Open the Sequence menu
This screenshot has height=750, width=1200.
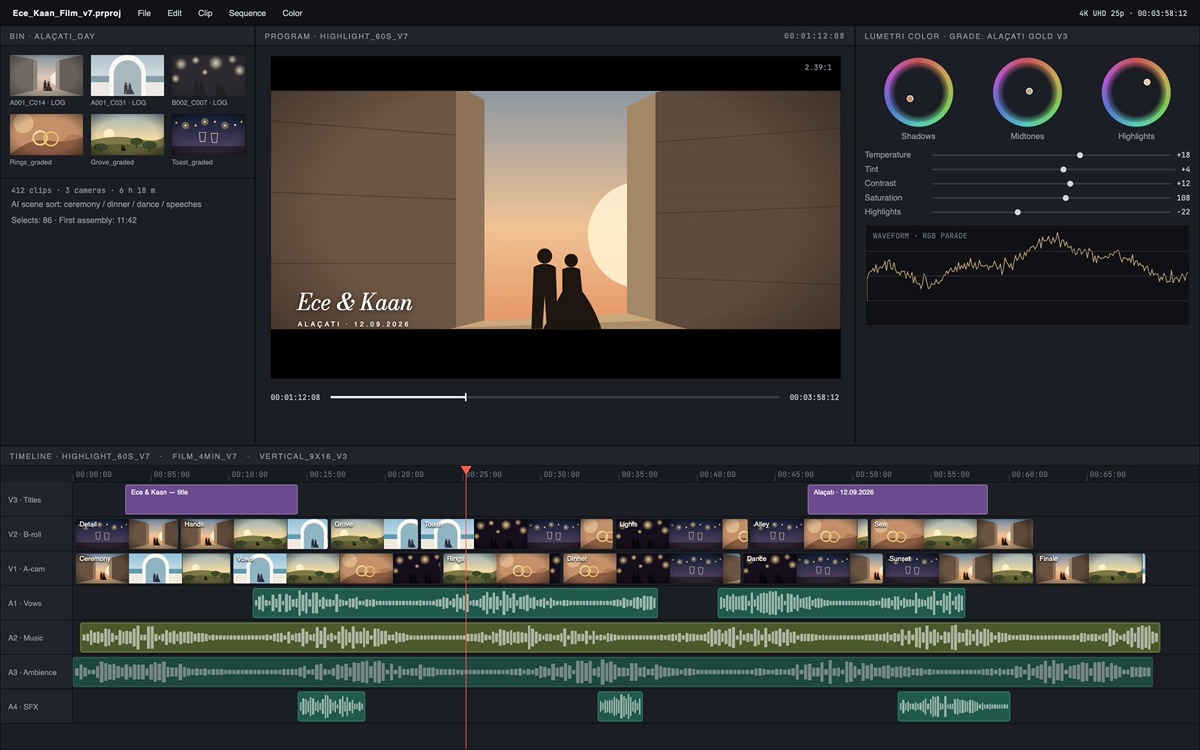click(x=247, y=13)
